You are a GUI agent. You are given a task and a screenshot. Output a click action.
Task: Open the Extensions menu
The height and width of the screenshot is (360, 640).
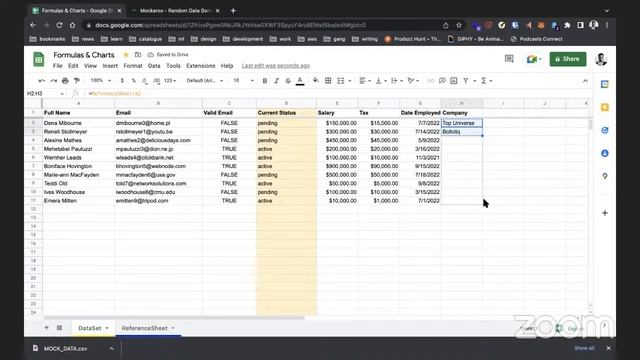[x=200, y=66]
